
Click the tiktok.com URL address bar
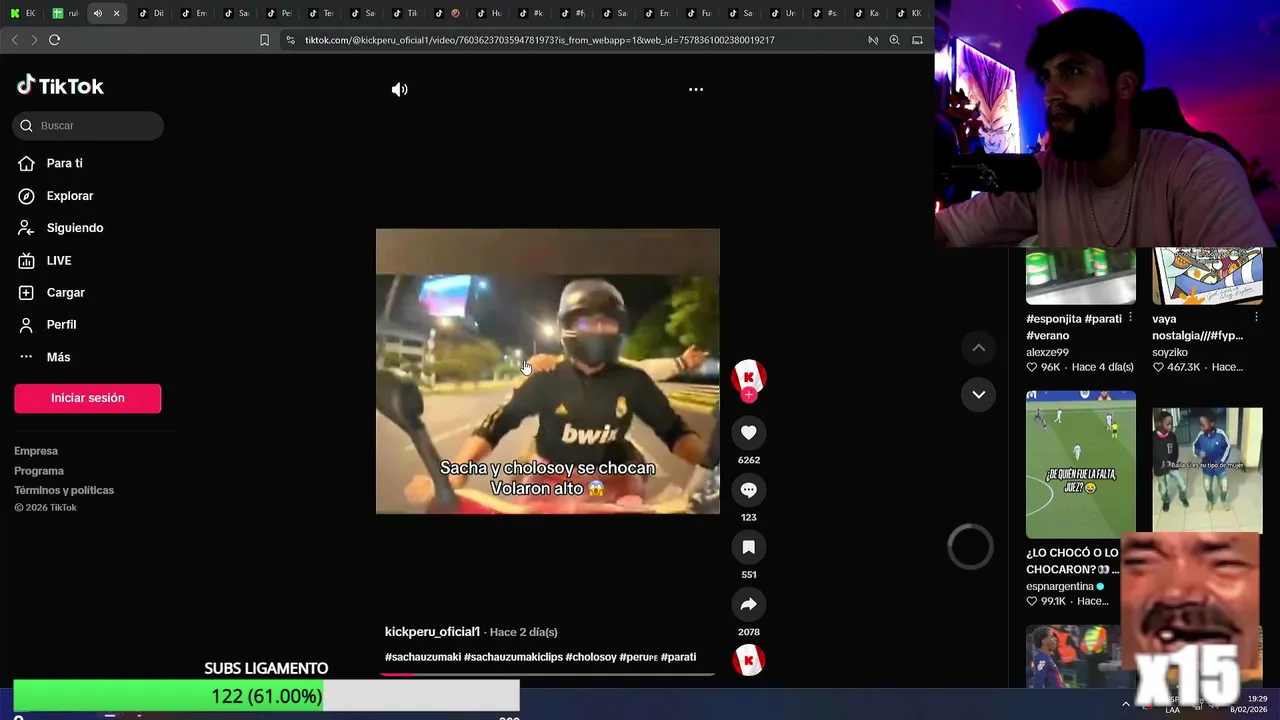click(540, 40)
